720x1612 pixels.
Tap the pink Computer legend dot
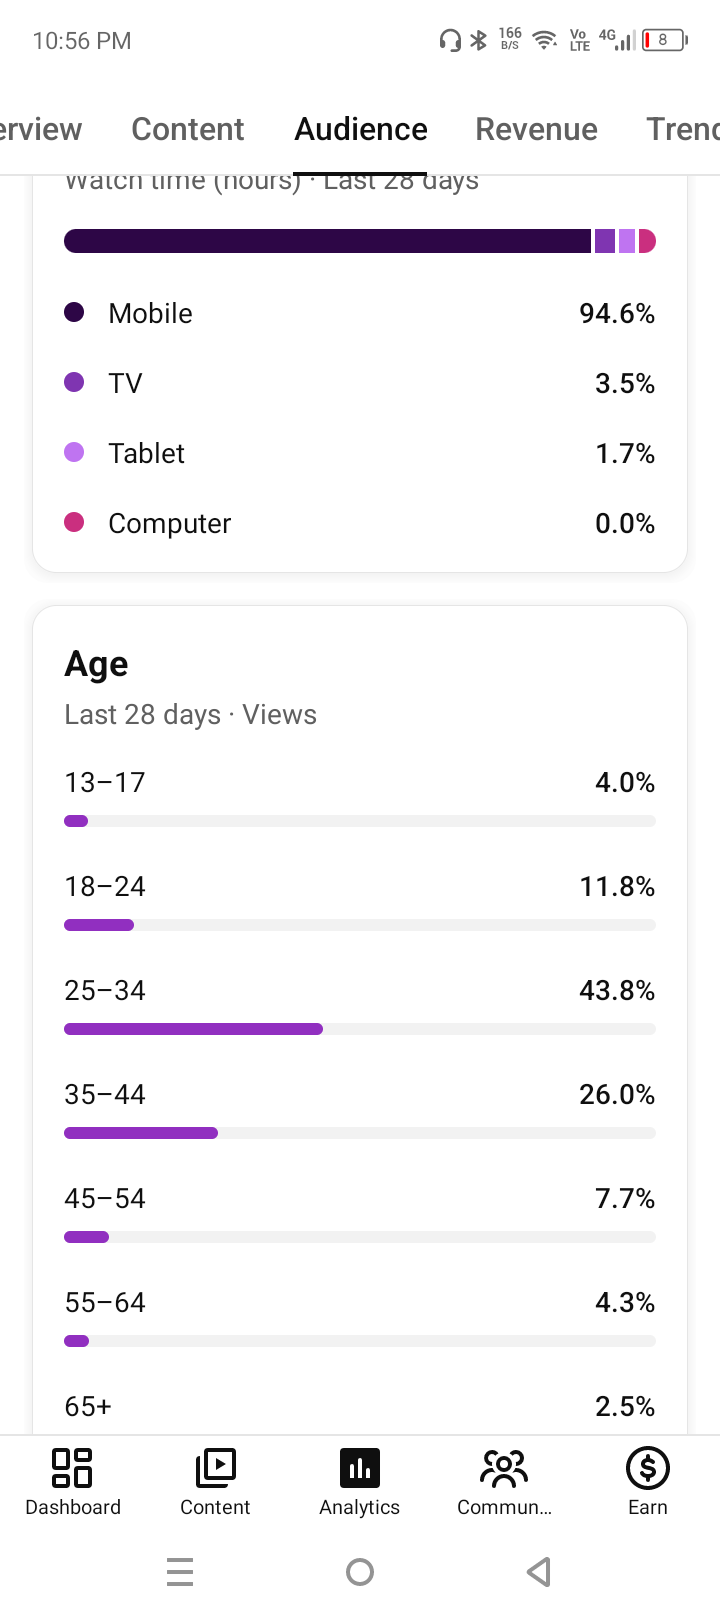tap(74, 522)
